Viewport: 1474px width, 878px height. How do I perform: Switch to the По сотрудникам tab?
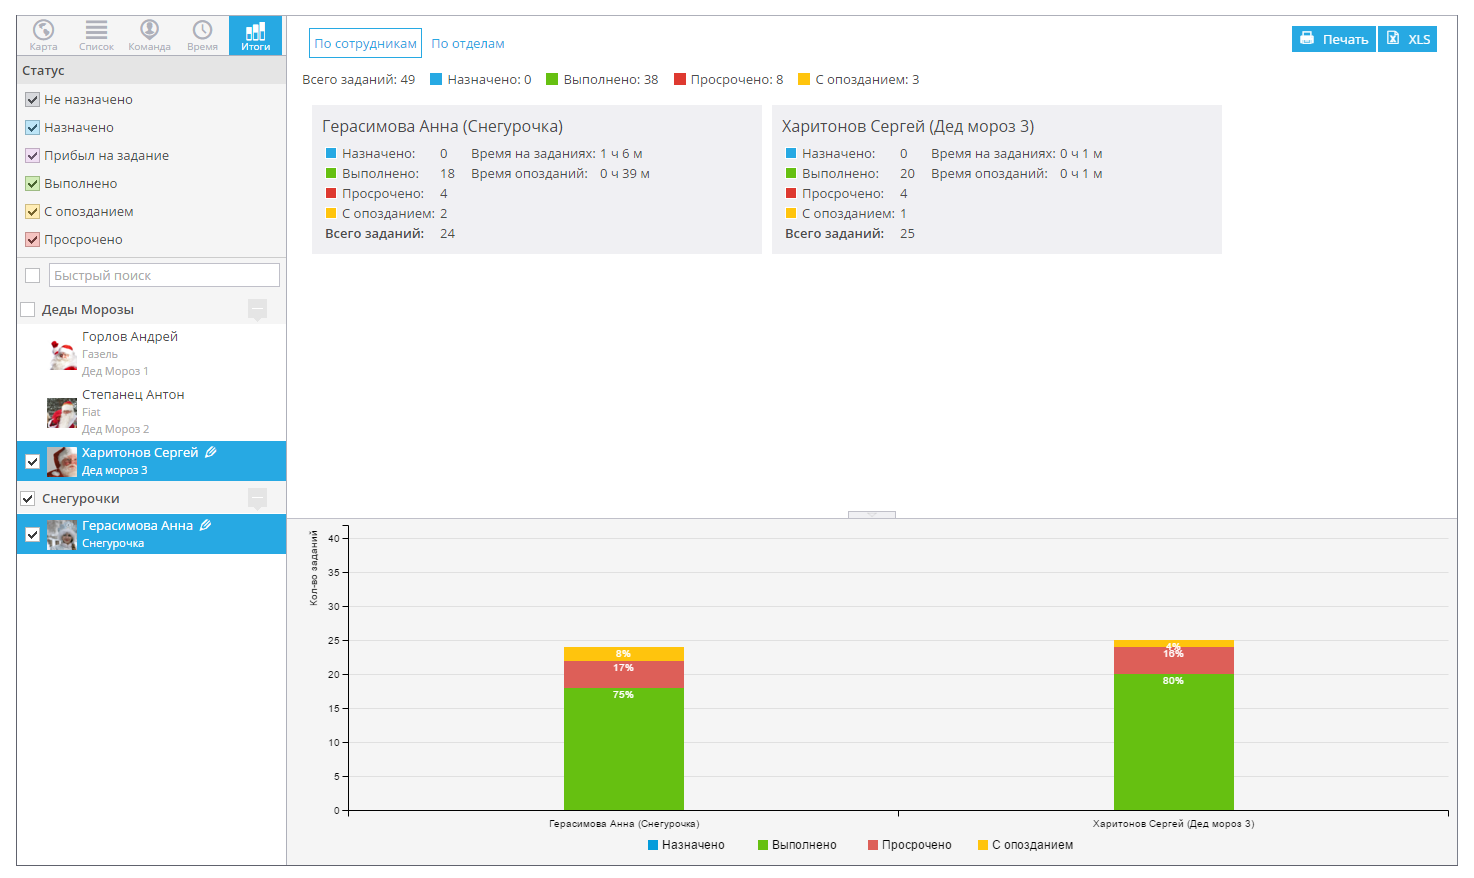click(x=365, y=43)
